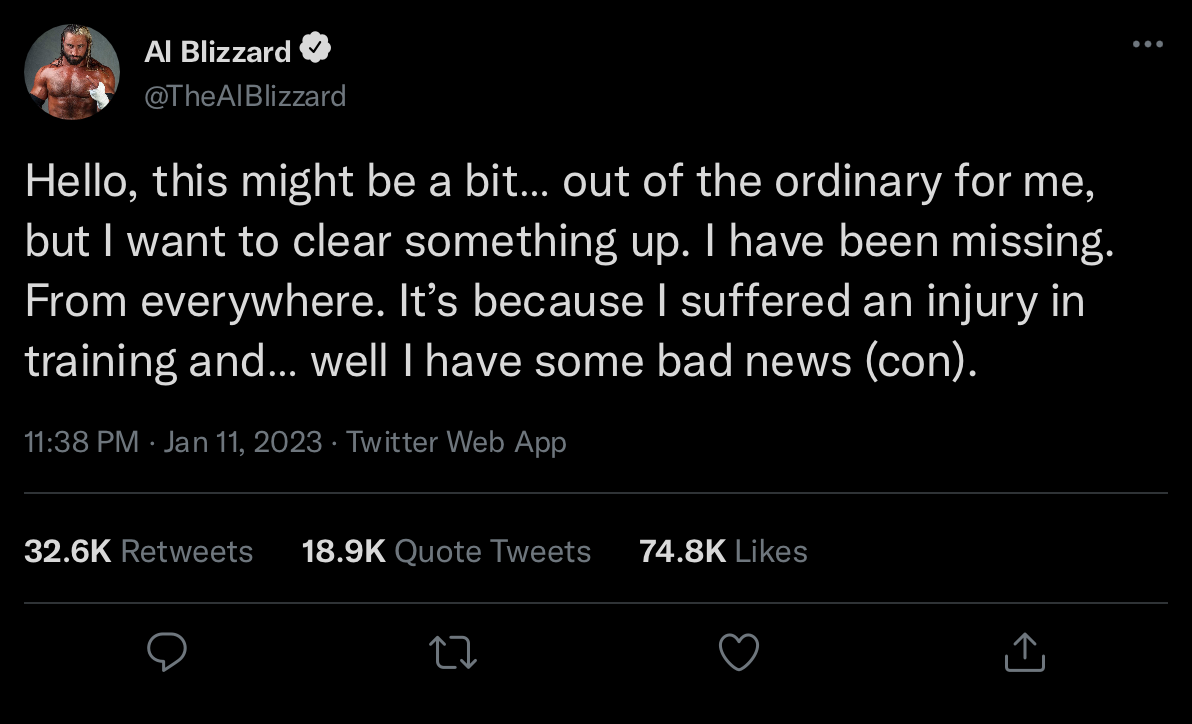Retweet this tweet using the arrows icon
The image size is (1192, 724).
click(453, 653)
